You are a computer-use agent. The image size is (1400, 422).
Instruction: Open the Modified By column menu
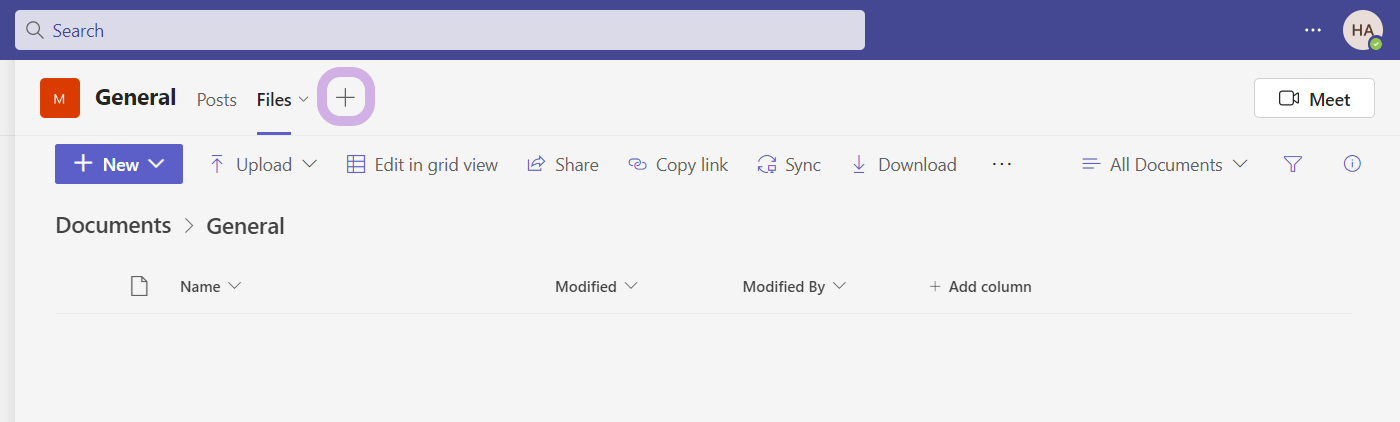click(794, 287)
